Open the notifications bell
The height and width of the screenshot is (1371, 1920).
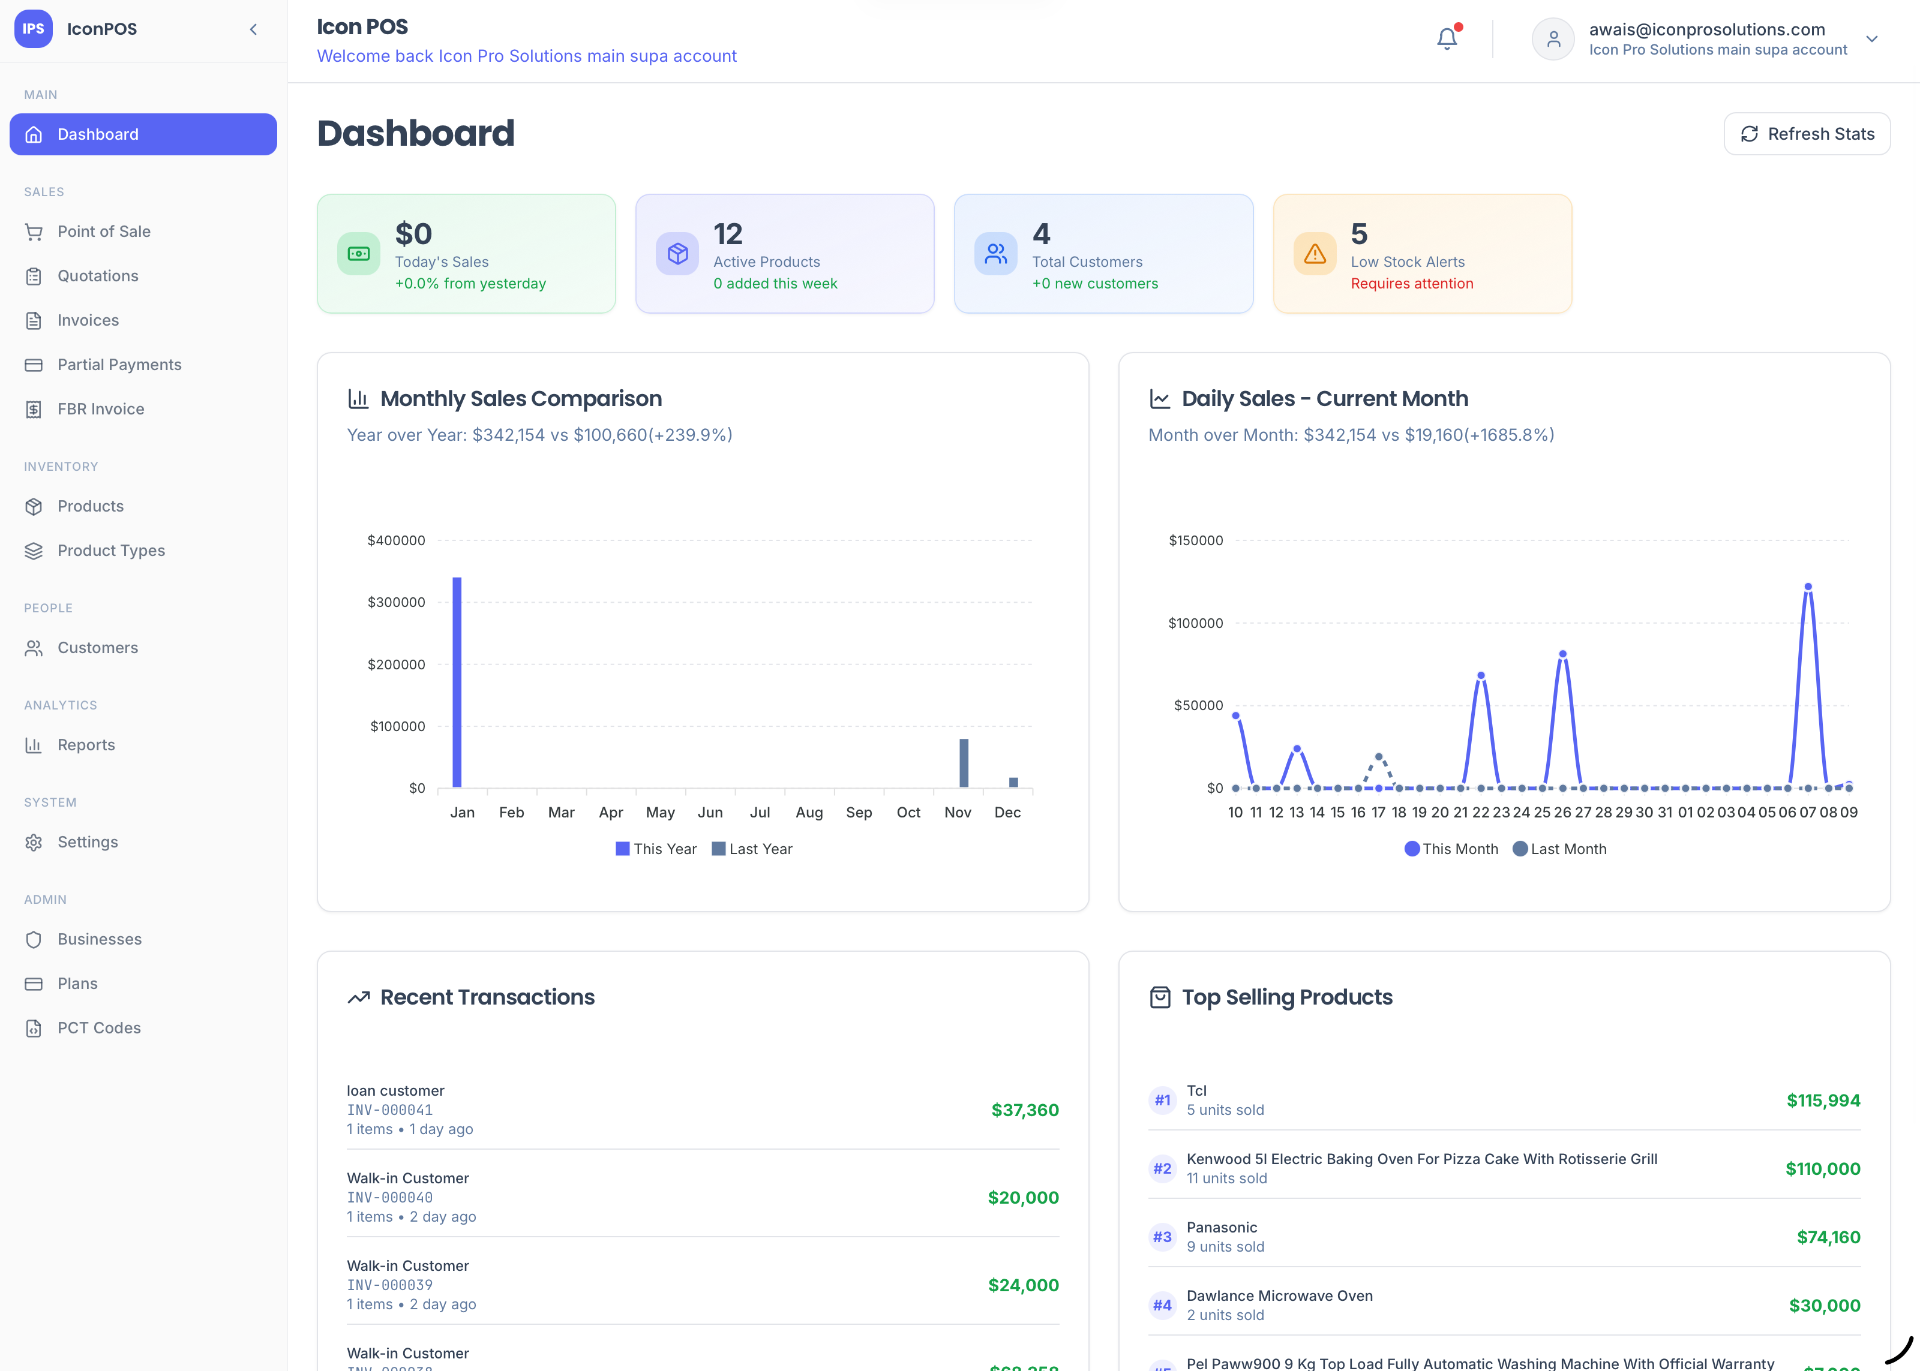tap(1447, 39)
